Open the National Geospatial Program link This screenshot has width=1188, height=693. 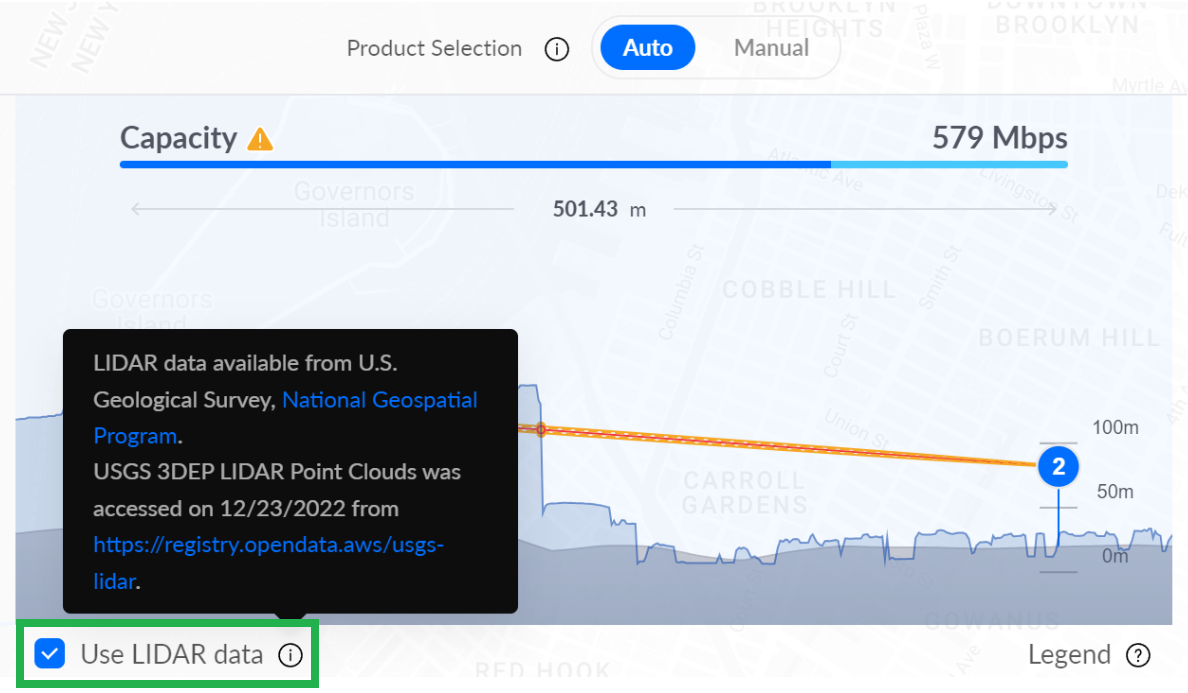click(x=379, y=401)
